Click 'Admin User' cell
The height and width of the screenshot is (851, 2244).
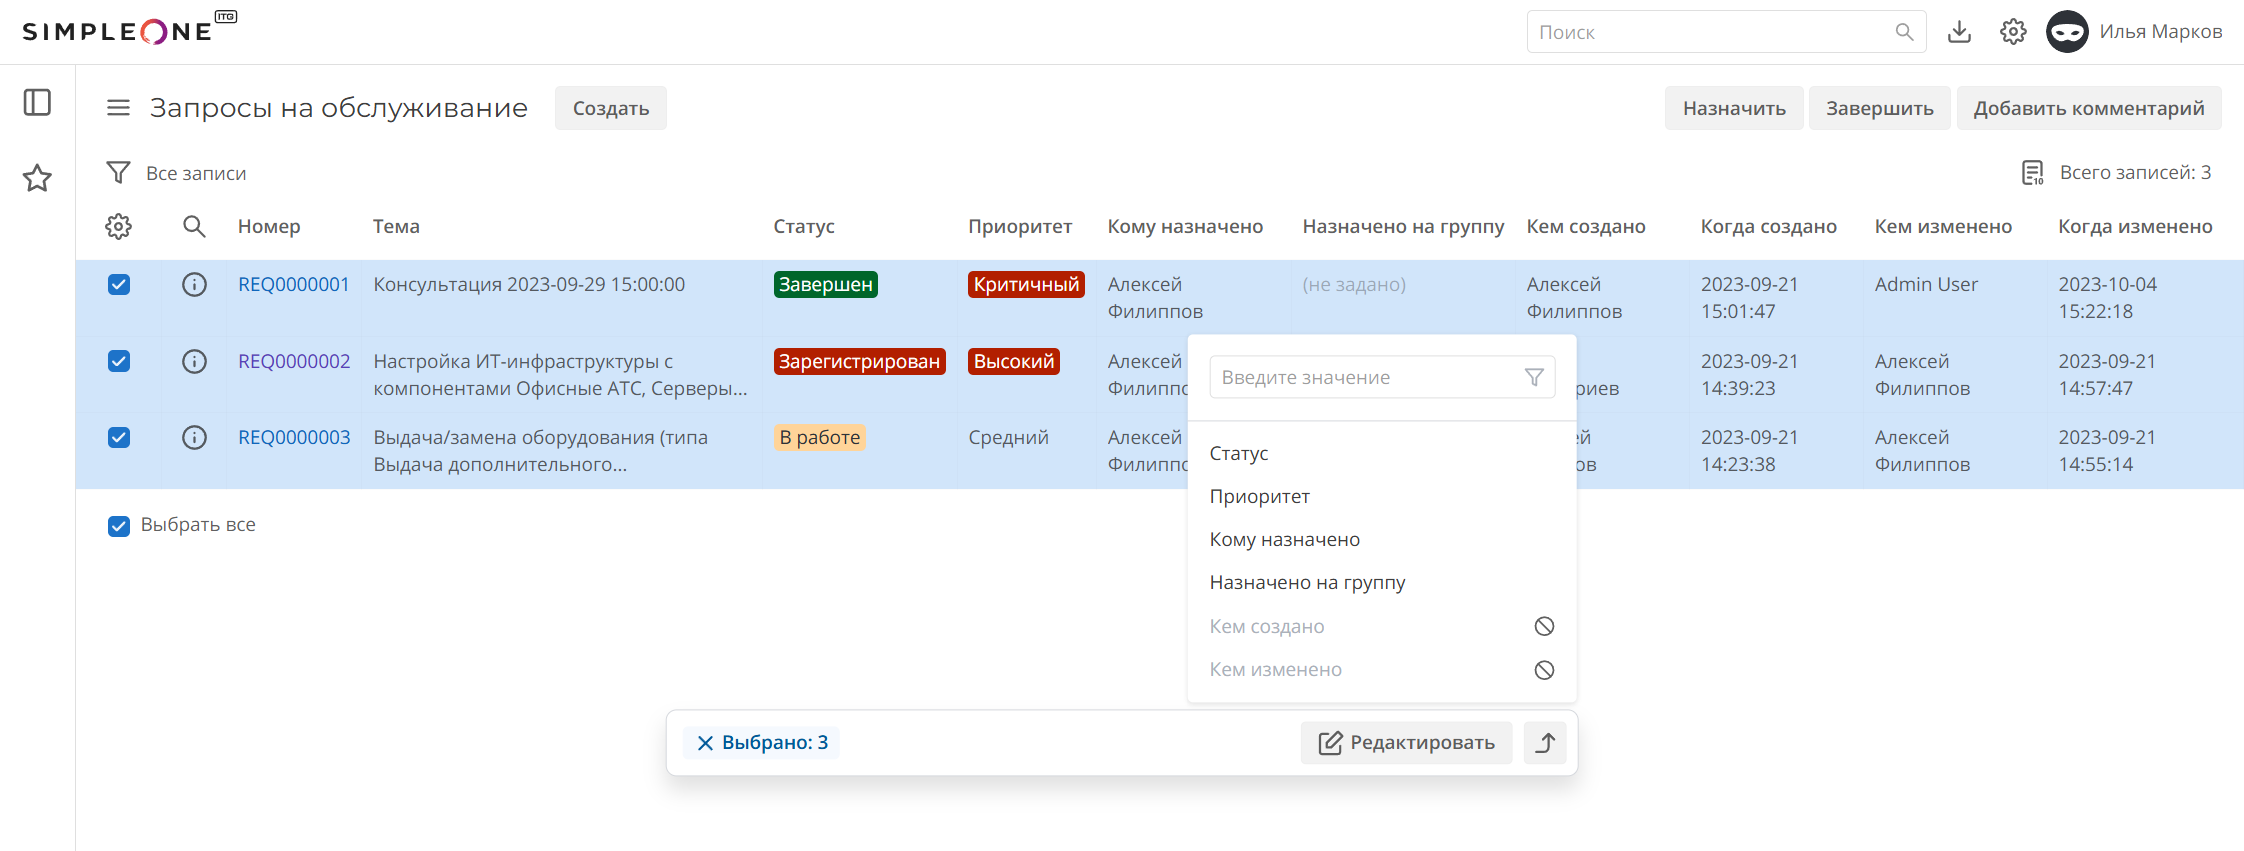click(1926, 285)
